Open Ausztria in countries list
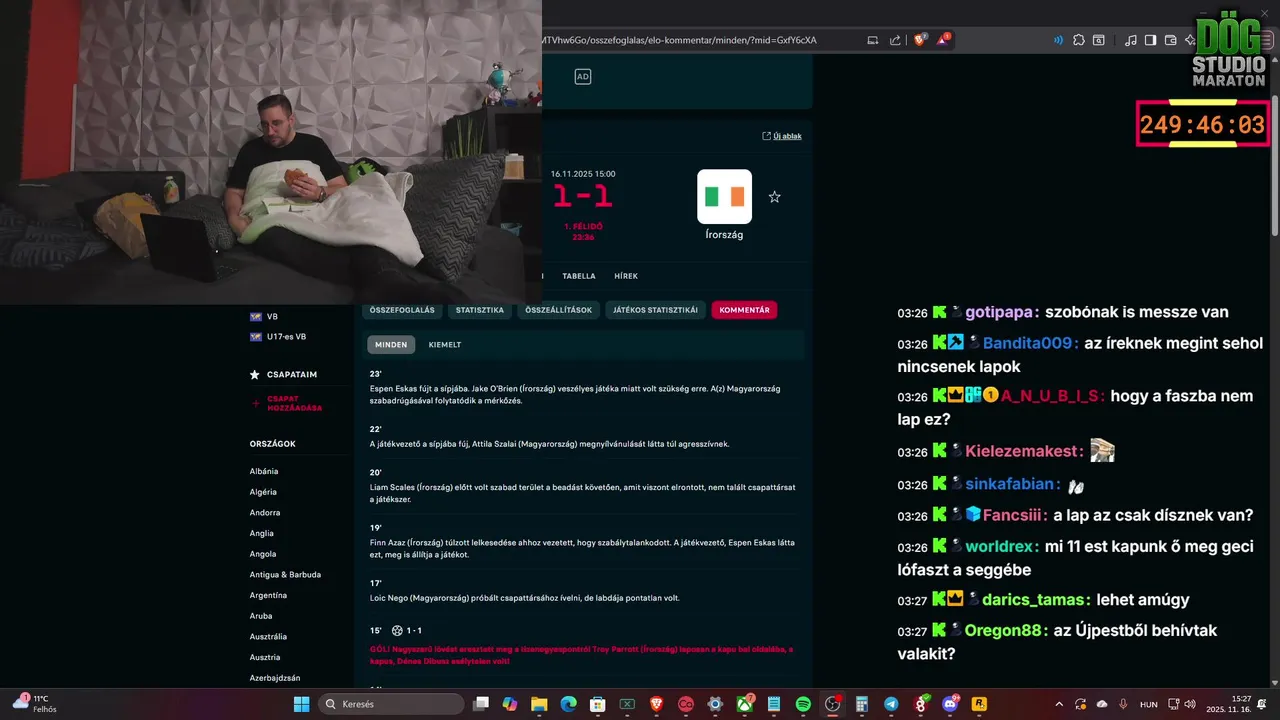The height and width of the screenshot is (720, 1280). [x=265, y=657]
